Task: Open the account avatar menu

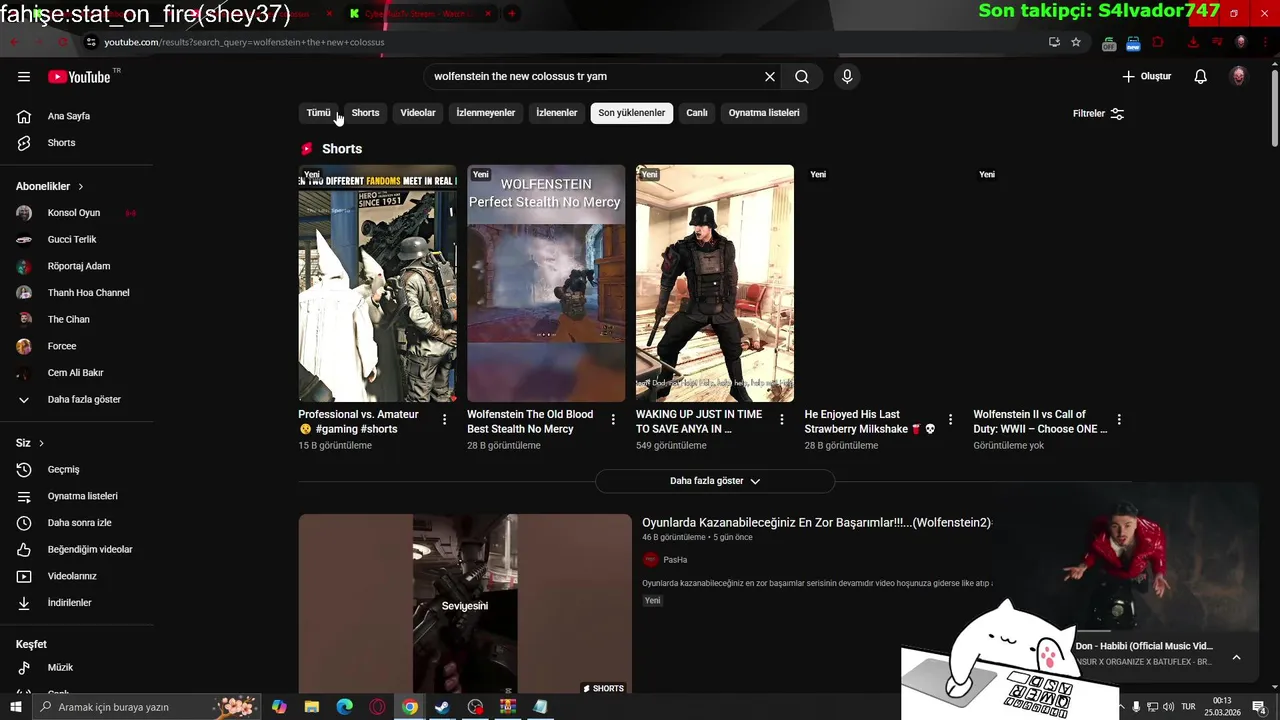Action: pyautogui.click(x=1238, y=77)
